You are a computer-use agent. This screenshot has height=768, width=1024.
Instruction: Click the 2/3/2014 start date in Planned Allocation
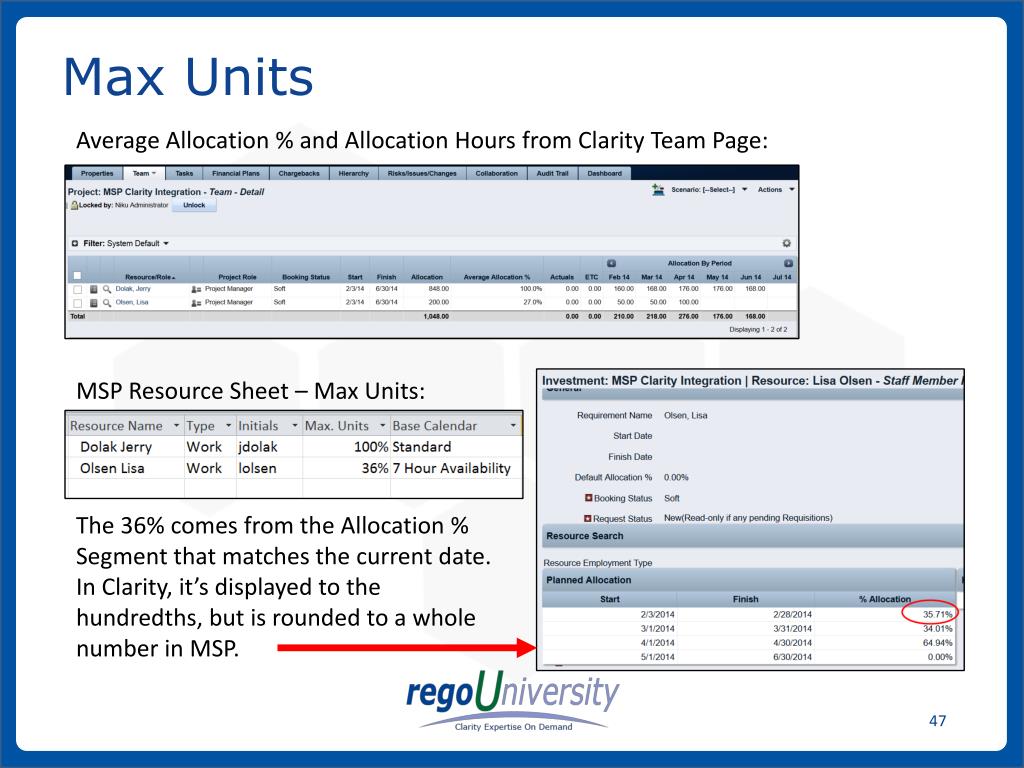point(657,615)
